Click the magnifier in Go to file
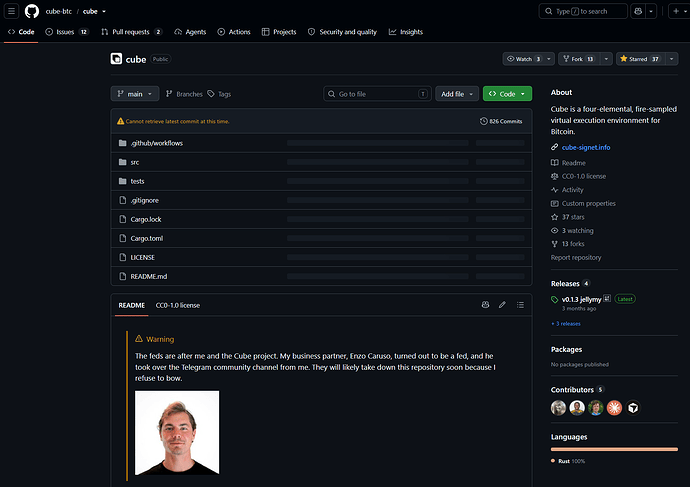The image size is (690, 487). 331,94
